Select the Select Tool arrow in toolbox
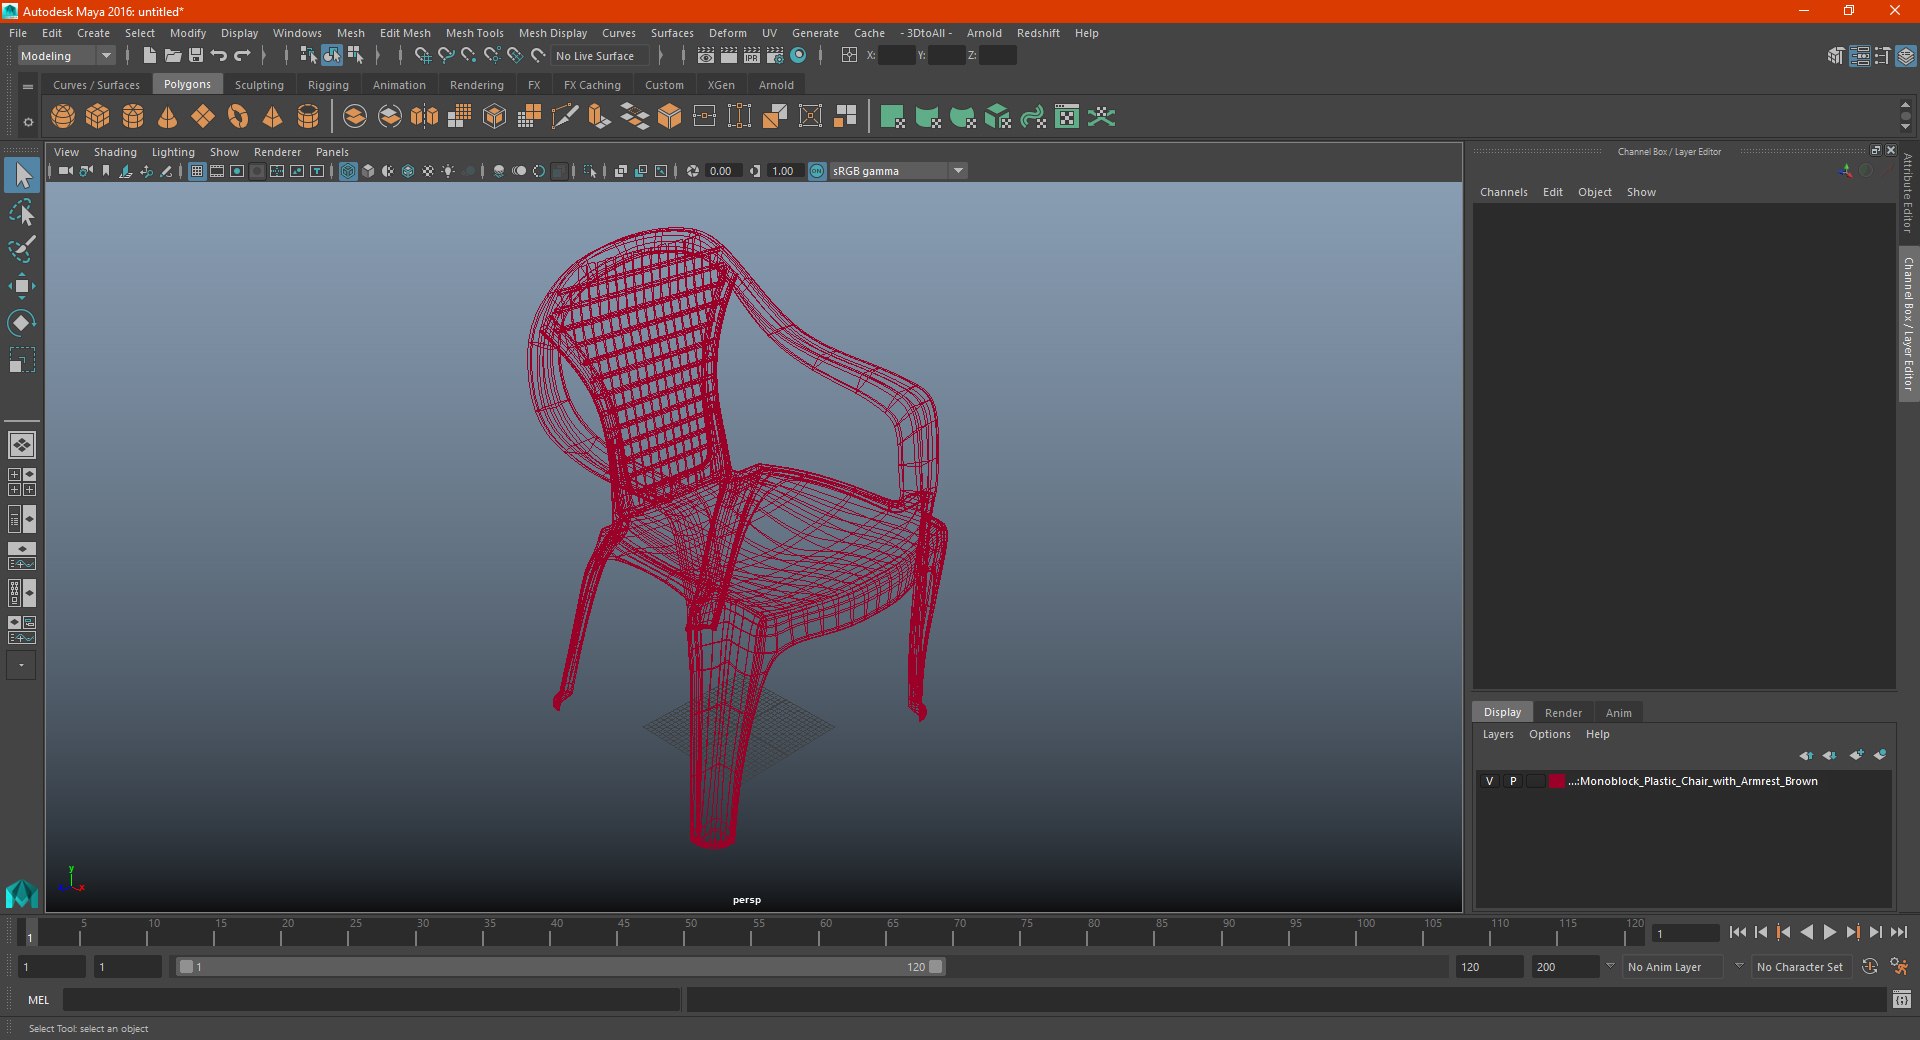Screen dimensions: 1920x1040 pos(22,176)
